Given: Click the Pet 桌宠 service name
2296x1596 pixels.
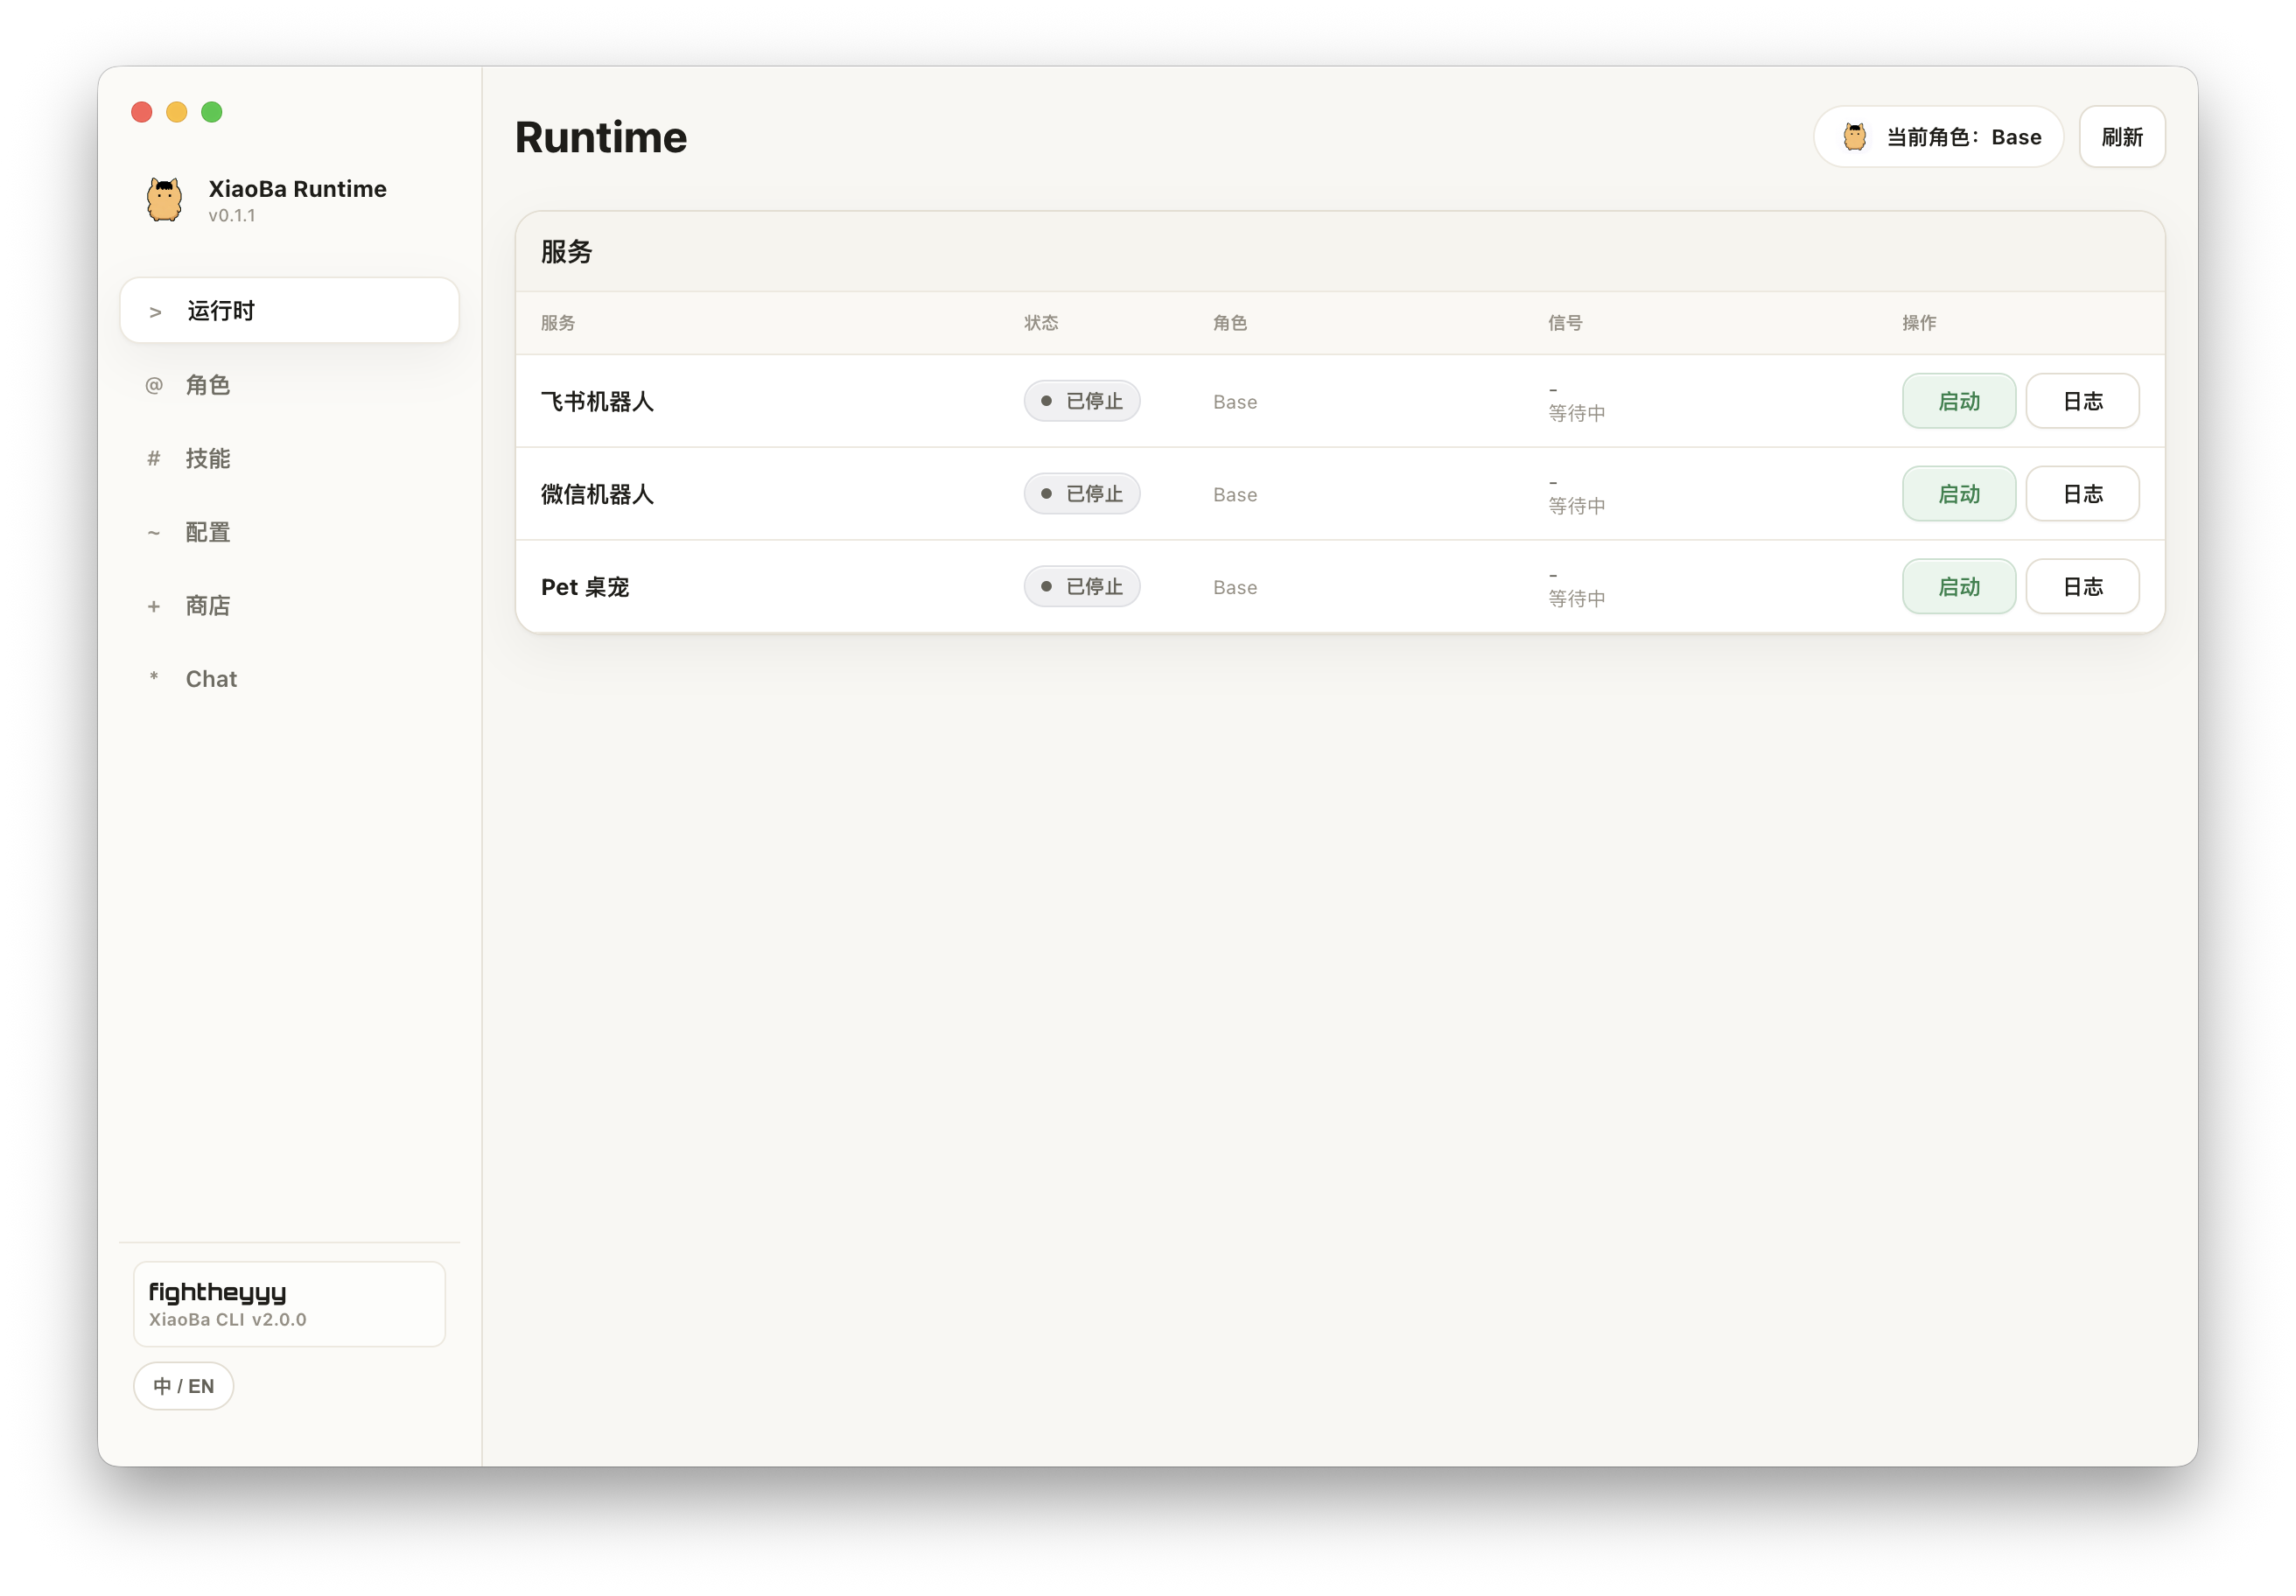Looking at the screenshot, I should click(x=585, y=588).
